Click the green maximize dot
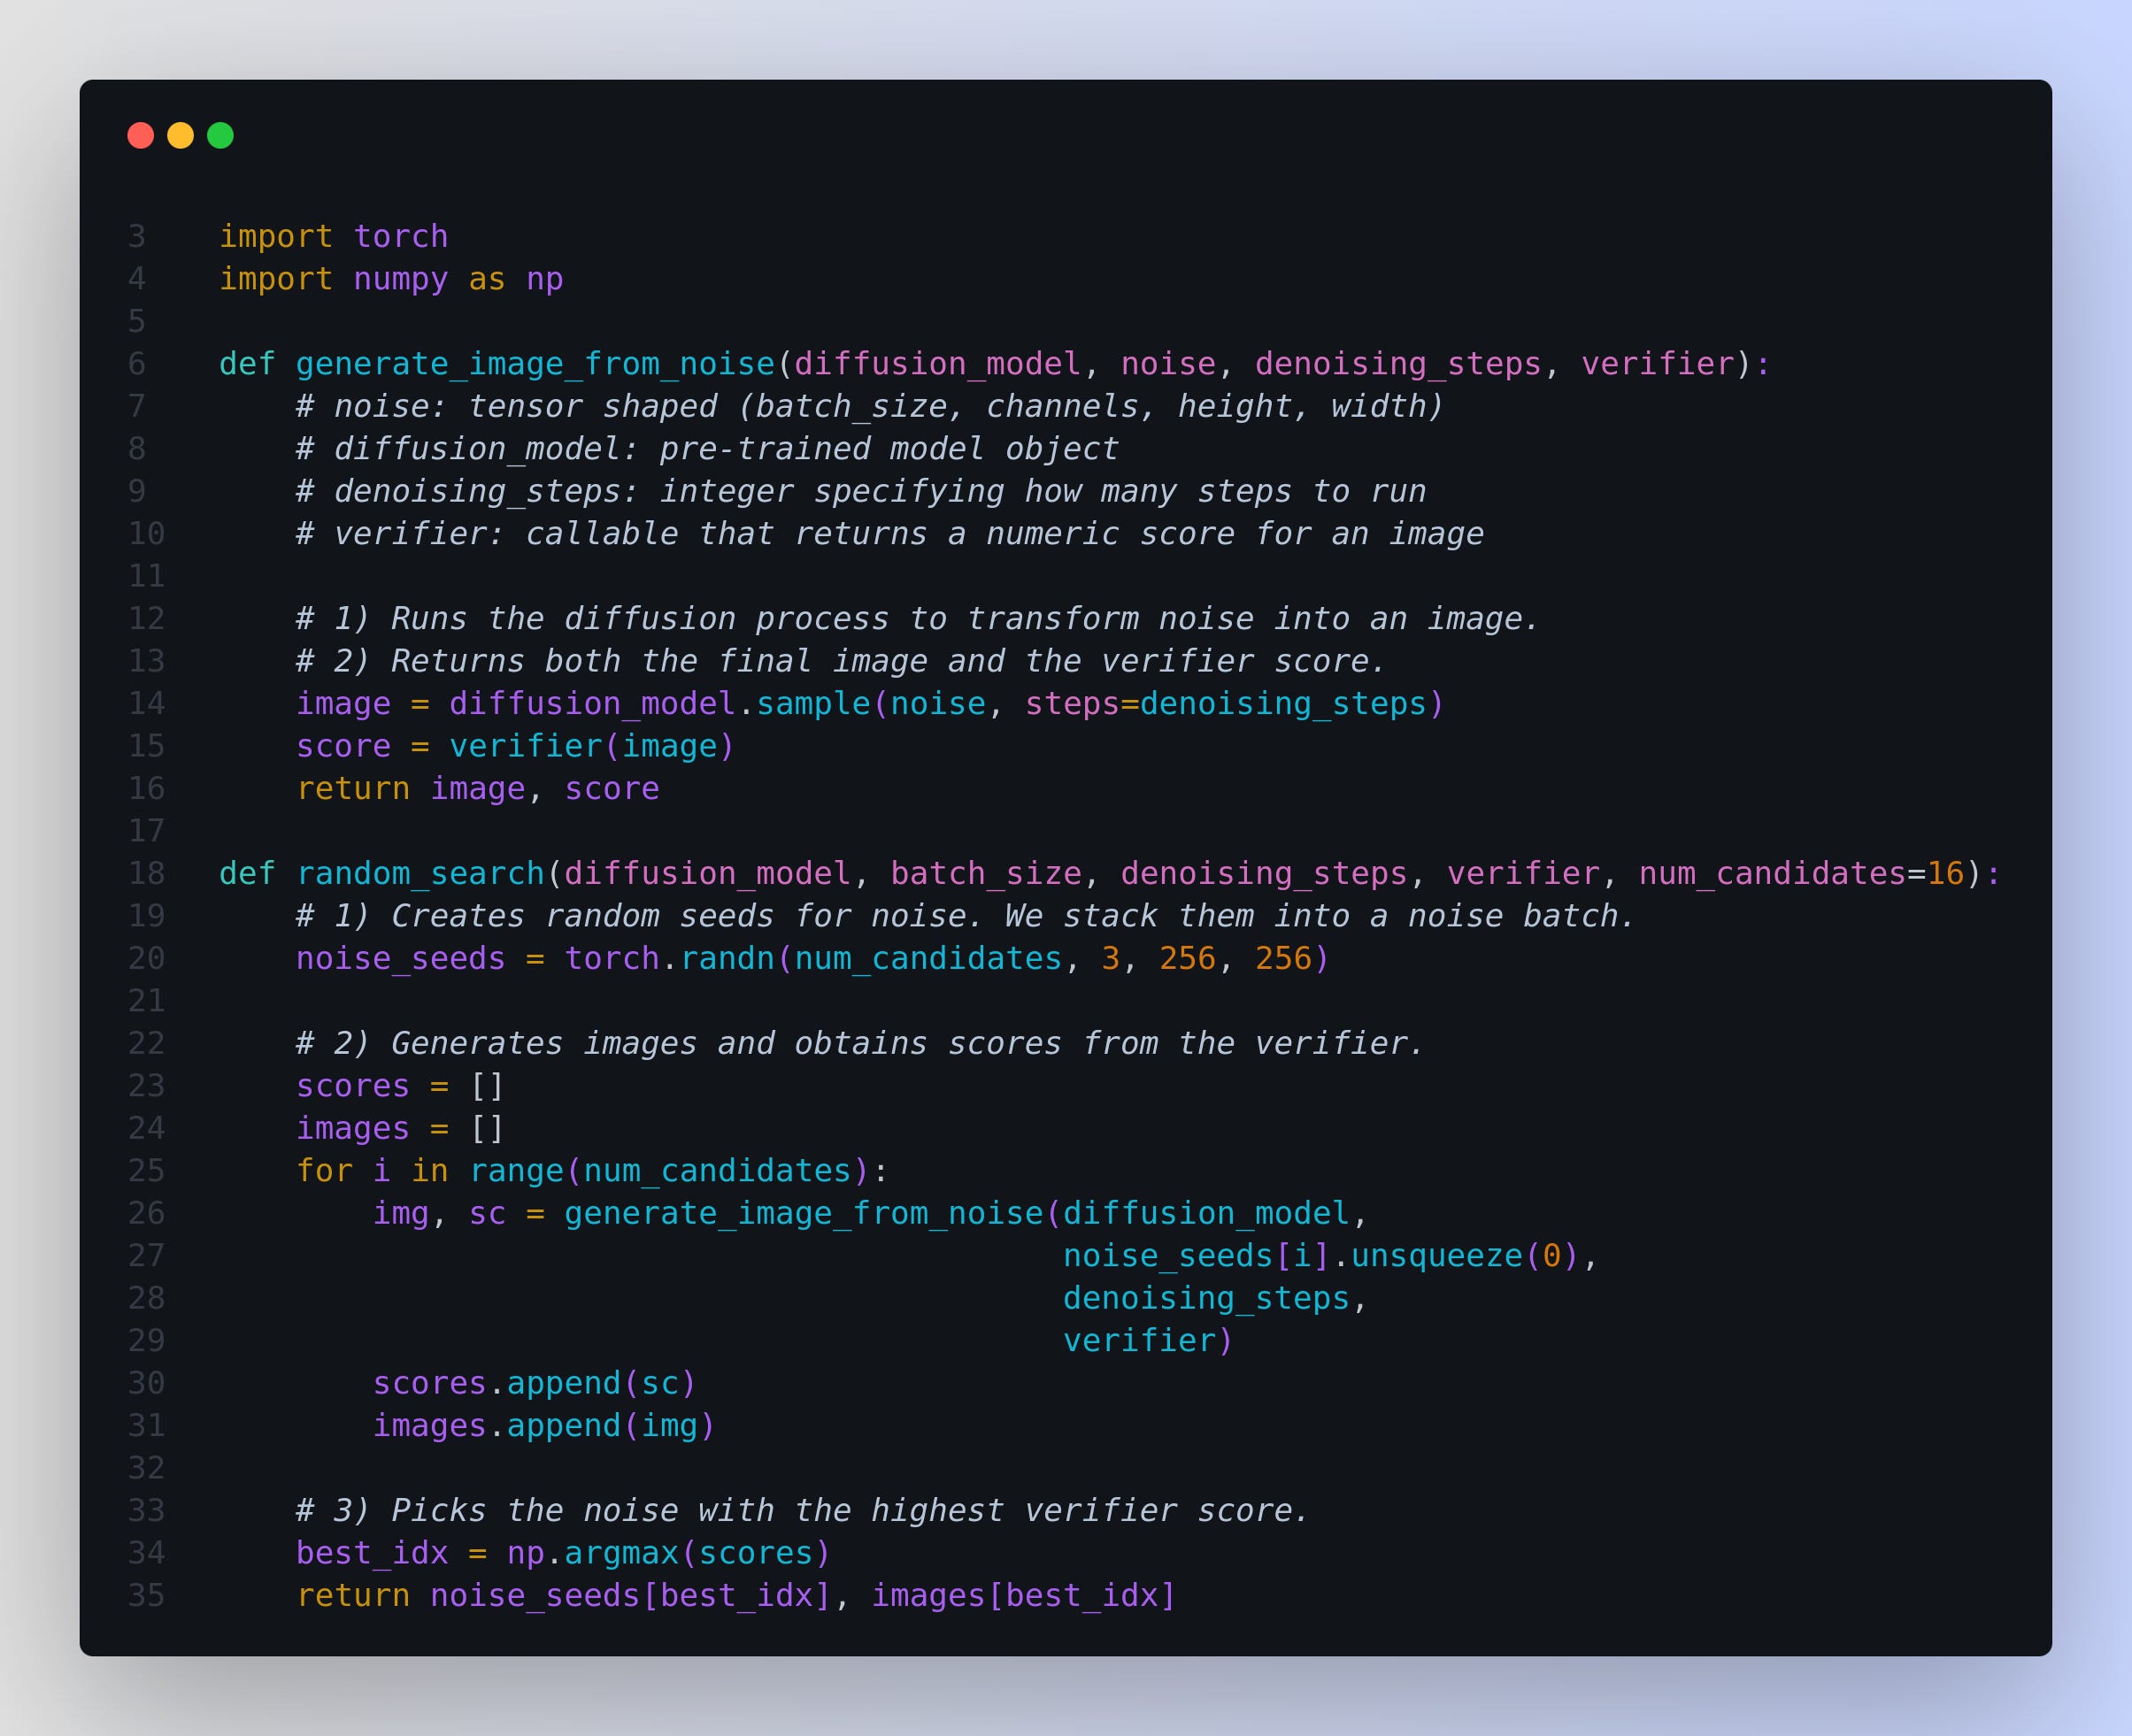Screen dimensions: 2132x1736 (220, 135)
